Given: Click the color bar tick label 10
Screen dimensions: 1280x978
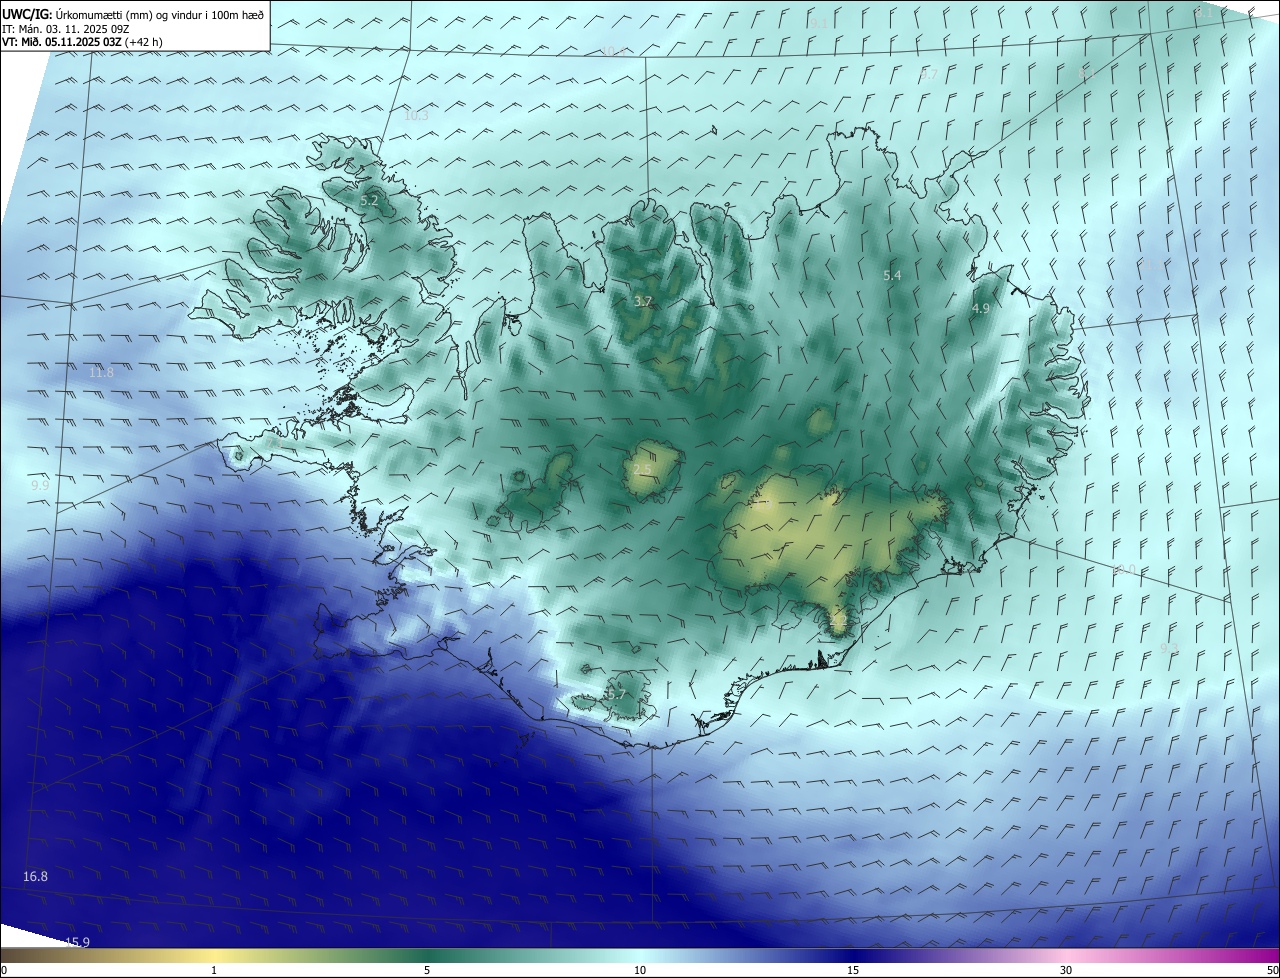Looking at the screenshot, I should coord(640,970).
